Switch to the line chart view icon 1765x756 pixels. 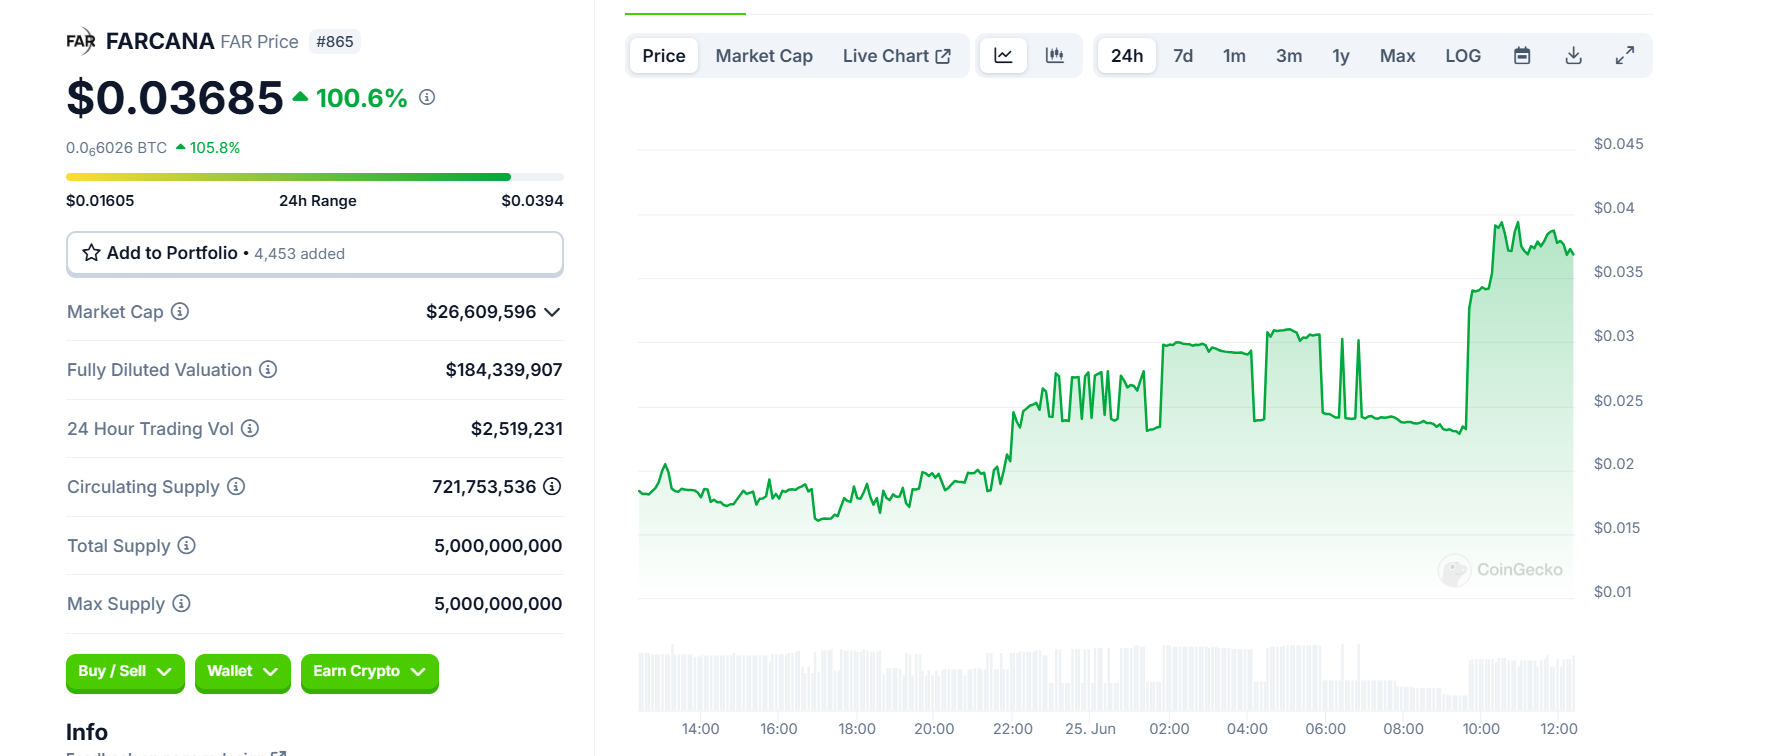1003,56
